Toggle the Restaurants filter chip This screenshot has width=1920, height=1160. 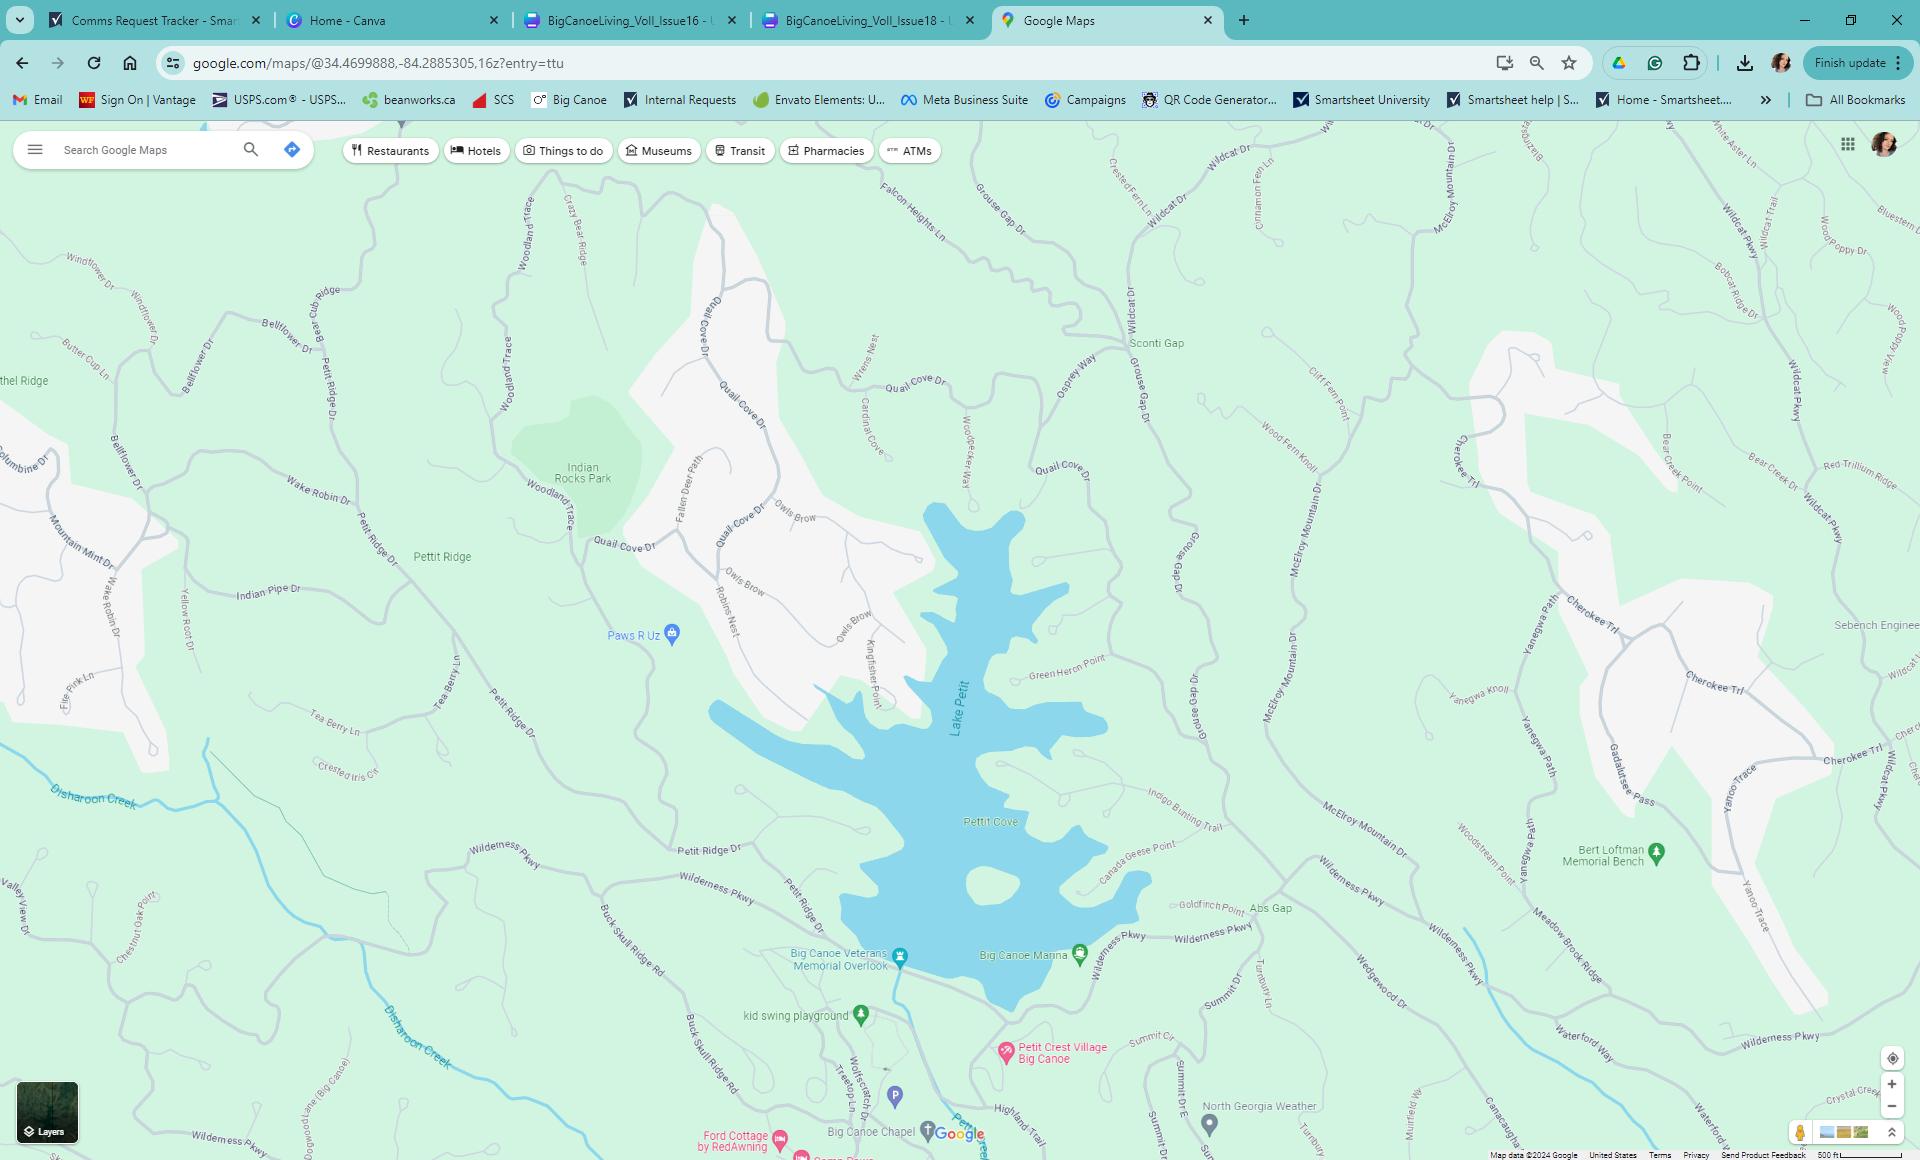(390, 151)
